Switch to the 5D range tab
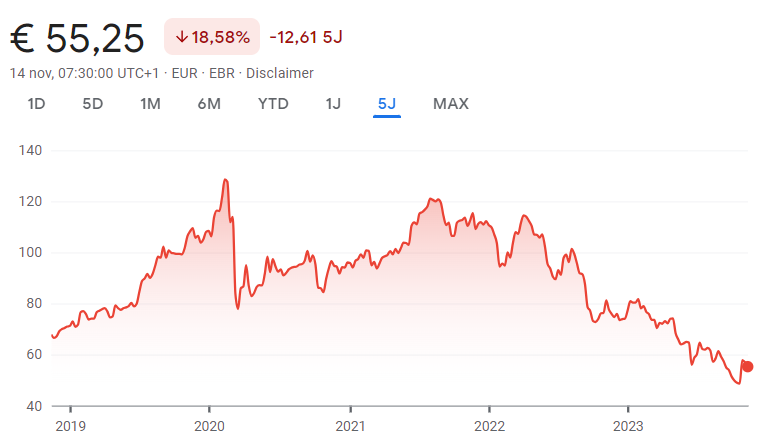Screen dimensions: 766x443 coord(92,104)
